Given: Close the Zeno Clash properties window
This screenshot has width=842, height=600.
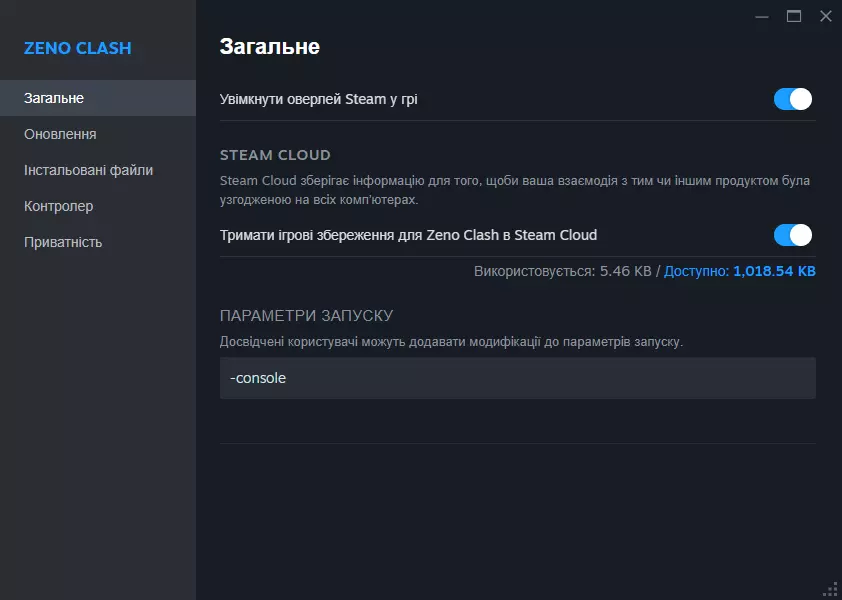Looking at the screenshot, I should pos(825,16).
